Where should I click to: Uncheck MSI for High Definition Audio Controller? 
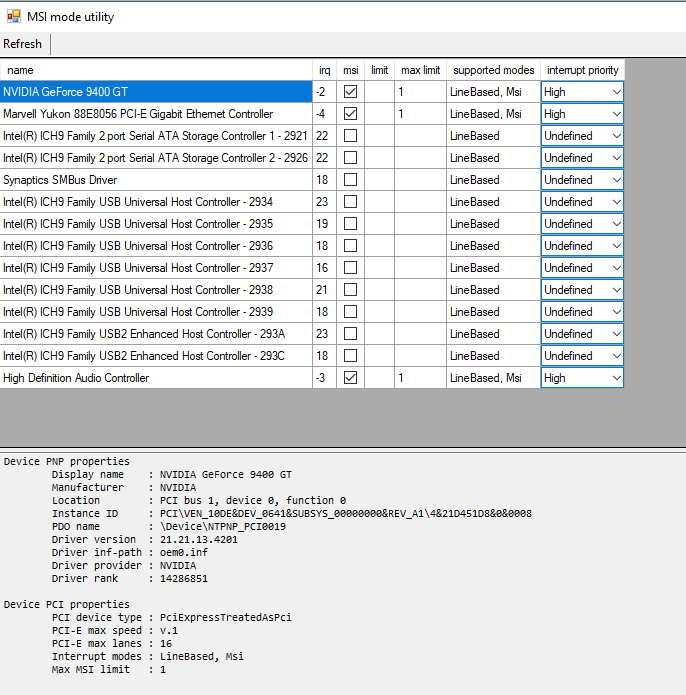351,378
